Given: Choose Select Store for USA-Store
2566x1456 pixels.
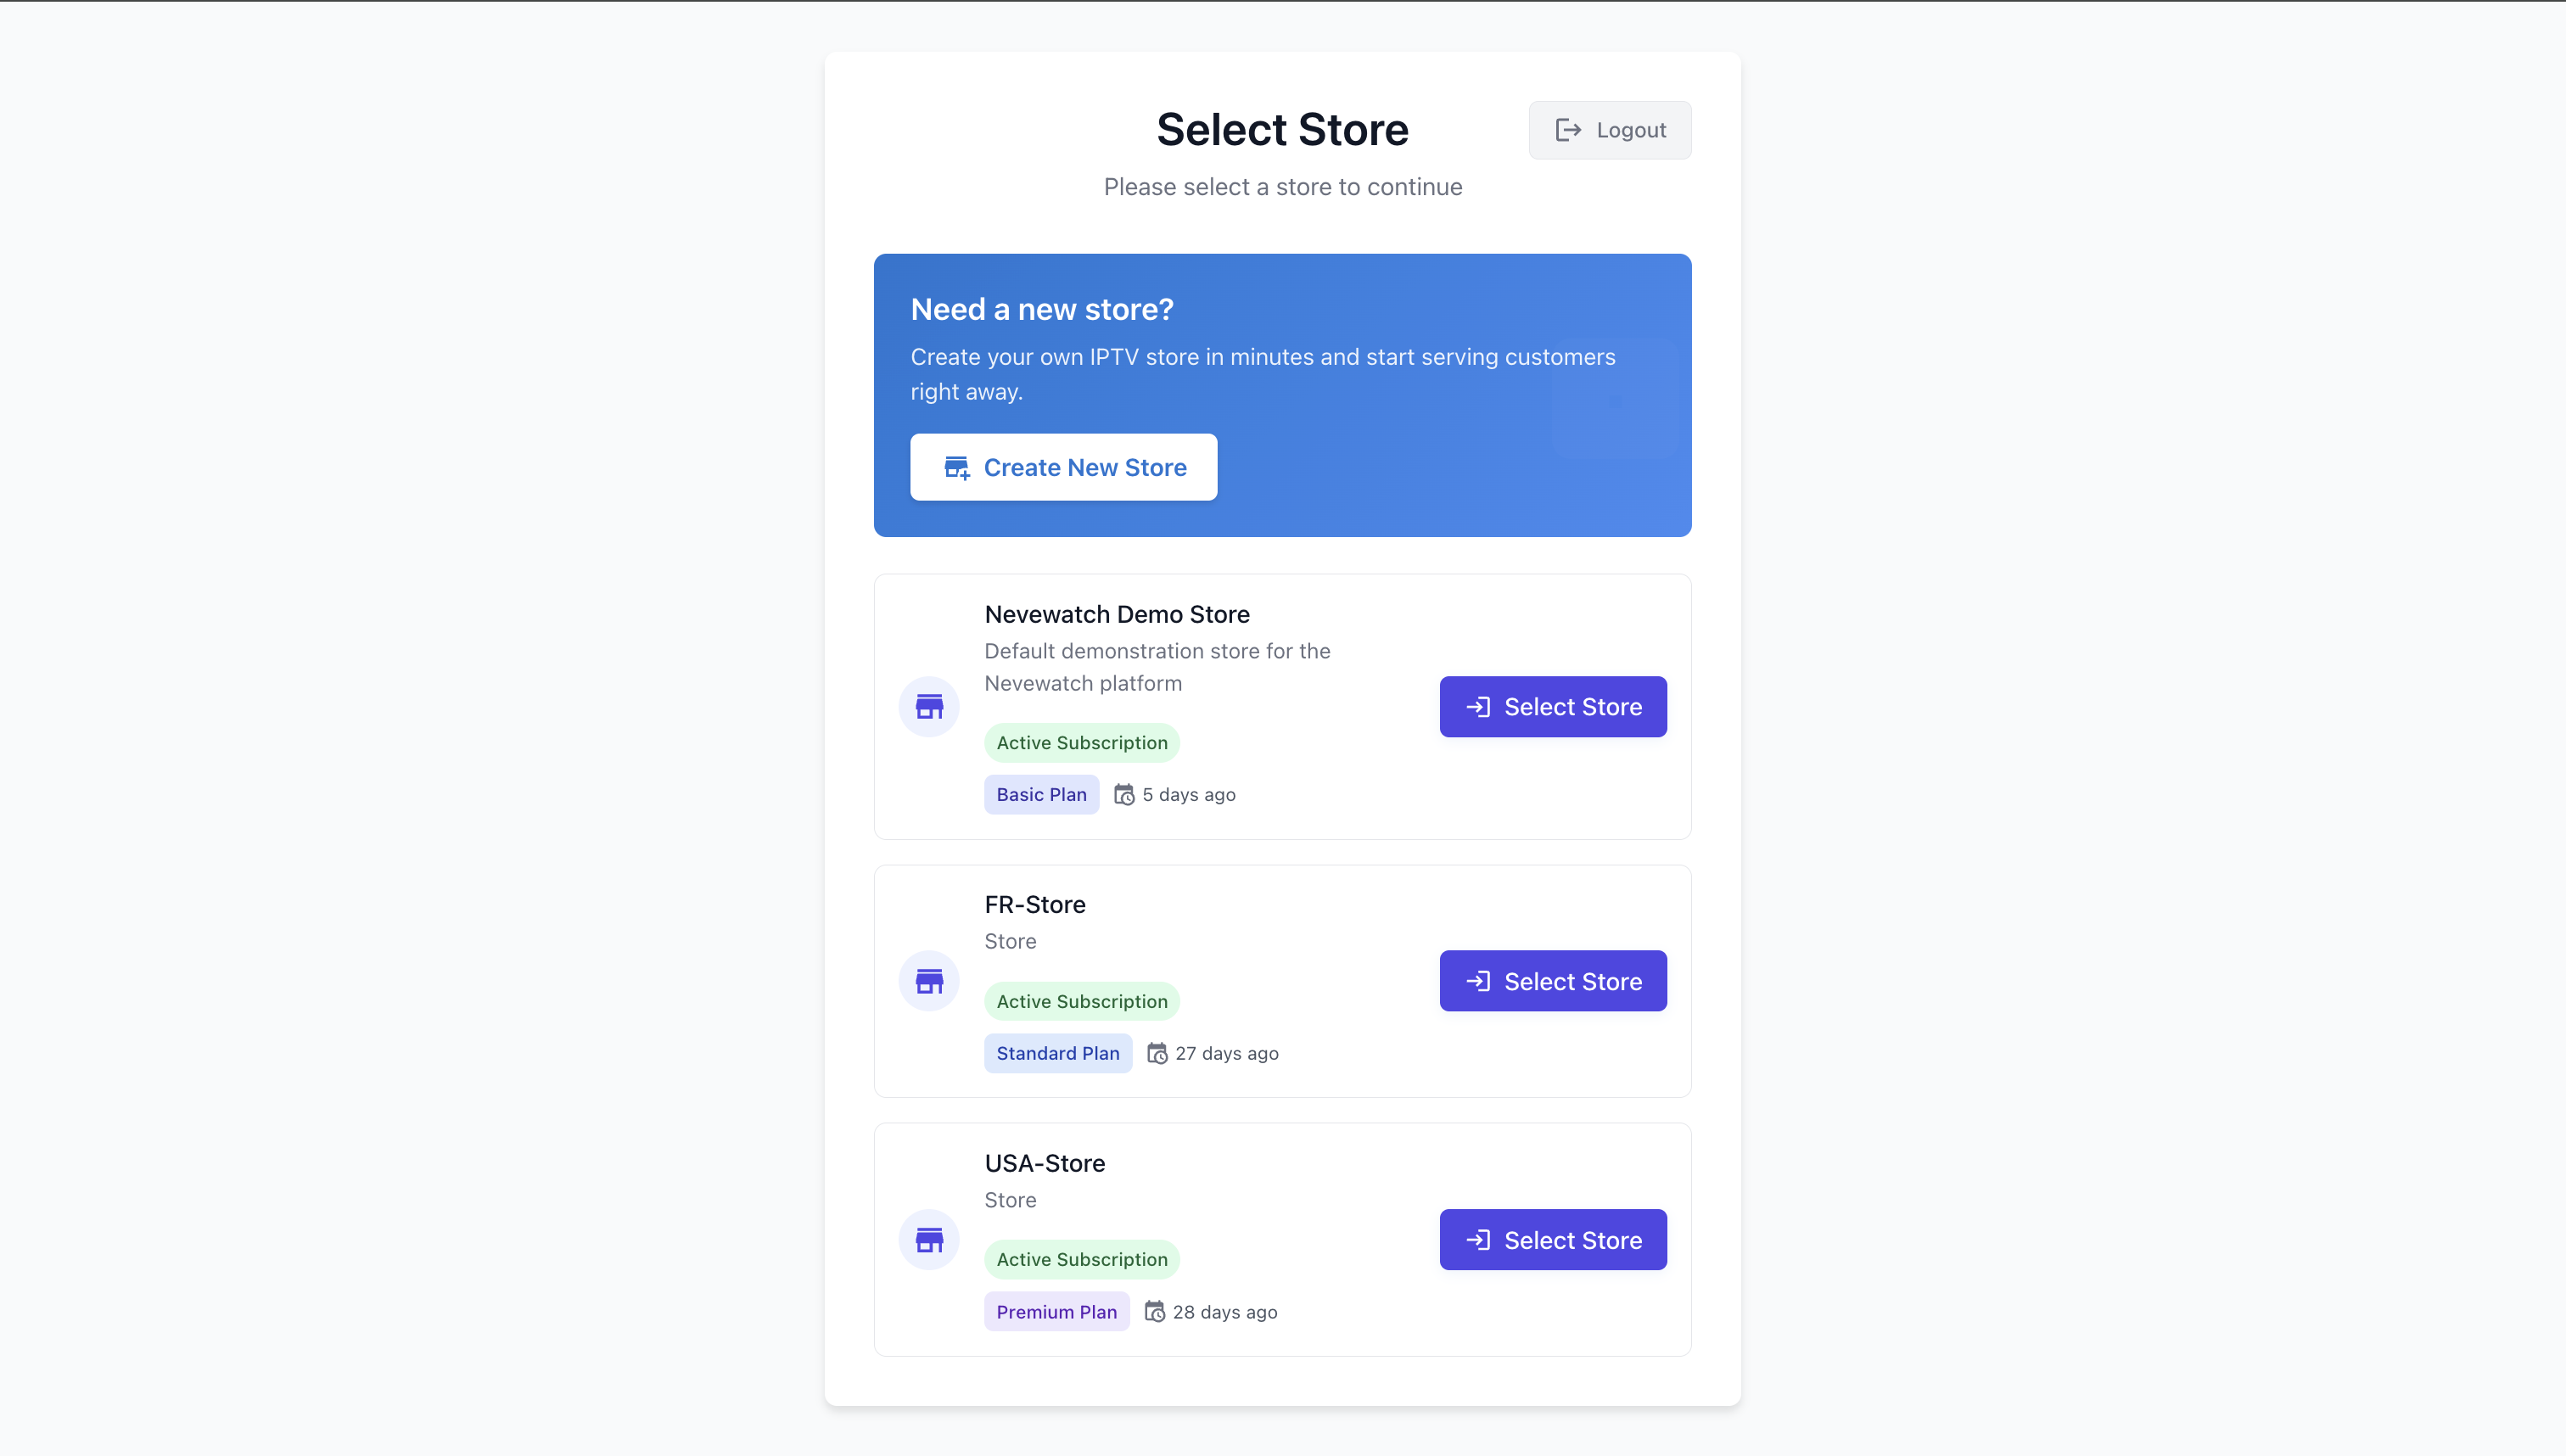Looking at the screenshot, I should point(1552,1240).
